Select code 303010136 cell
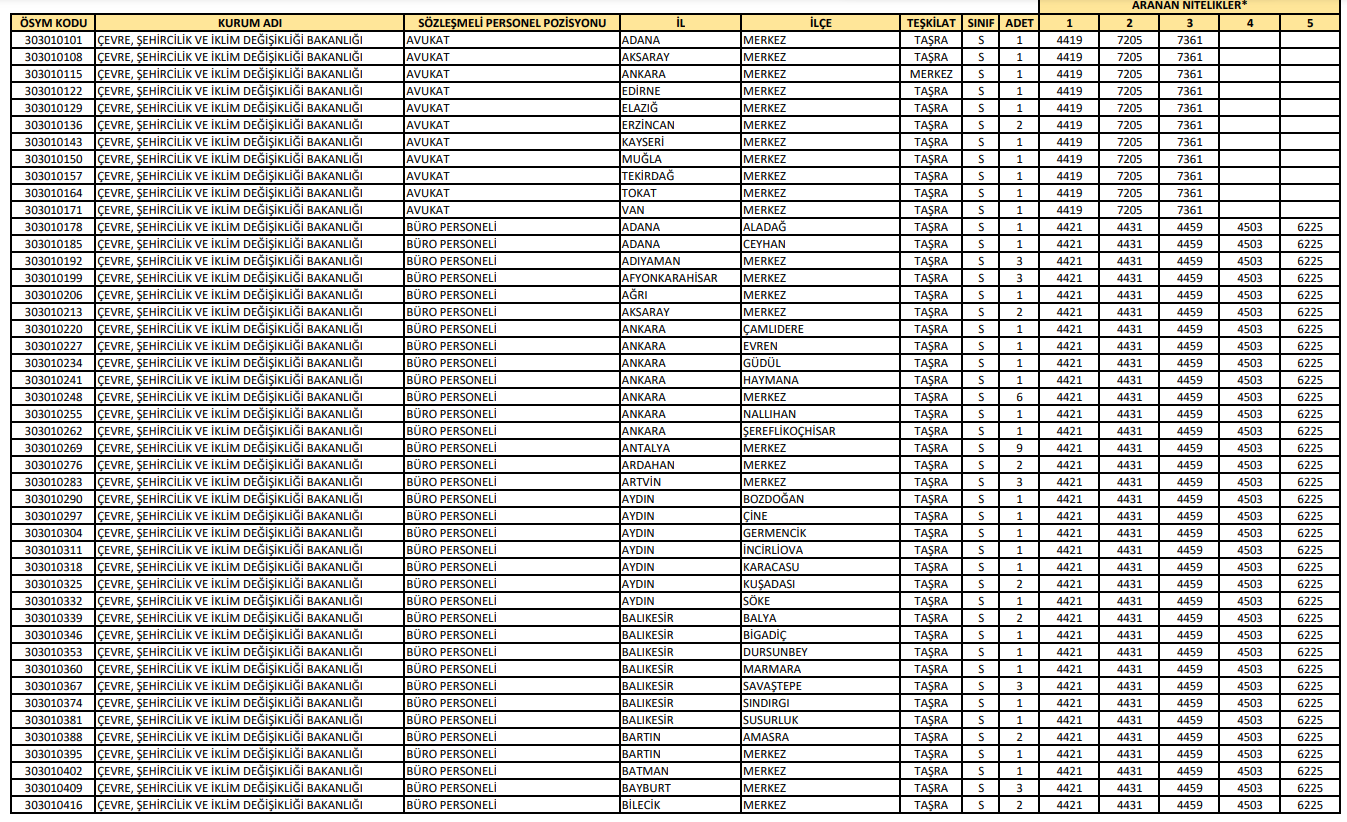 click(x=53, y=125)
